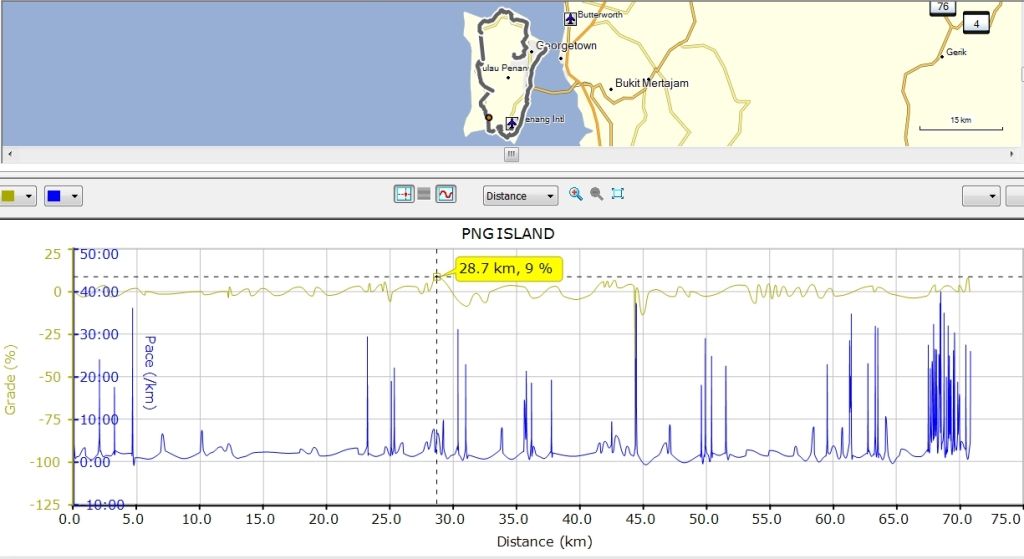Click the orange position marker on track
Viewport: 1024px width, 559px height.
click(x=488, y=118)
